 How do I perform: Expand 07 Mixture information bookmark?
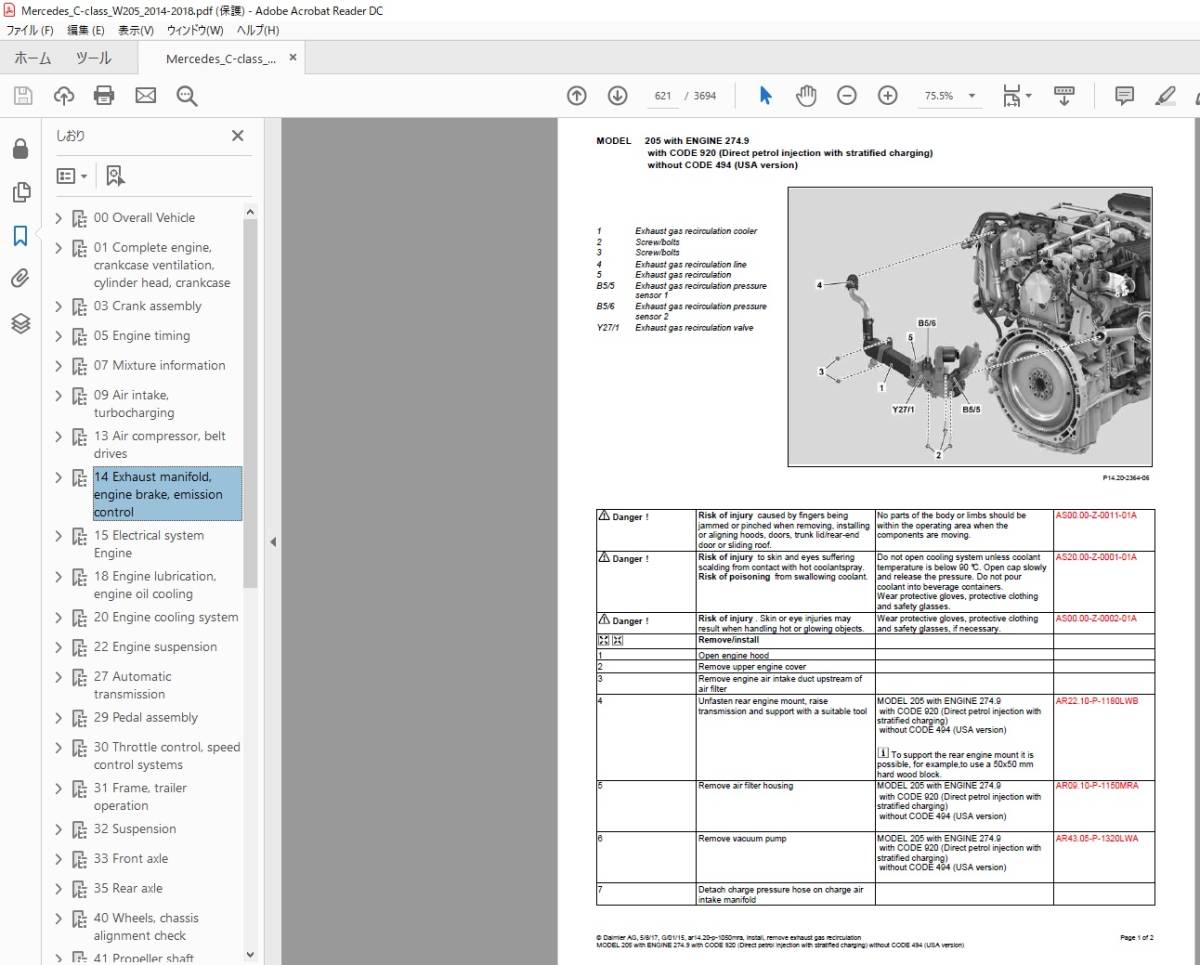(58, 366)
